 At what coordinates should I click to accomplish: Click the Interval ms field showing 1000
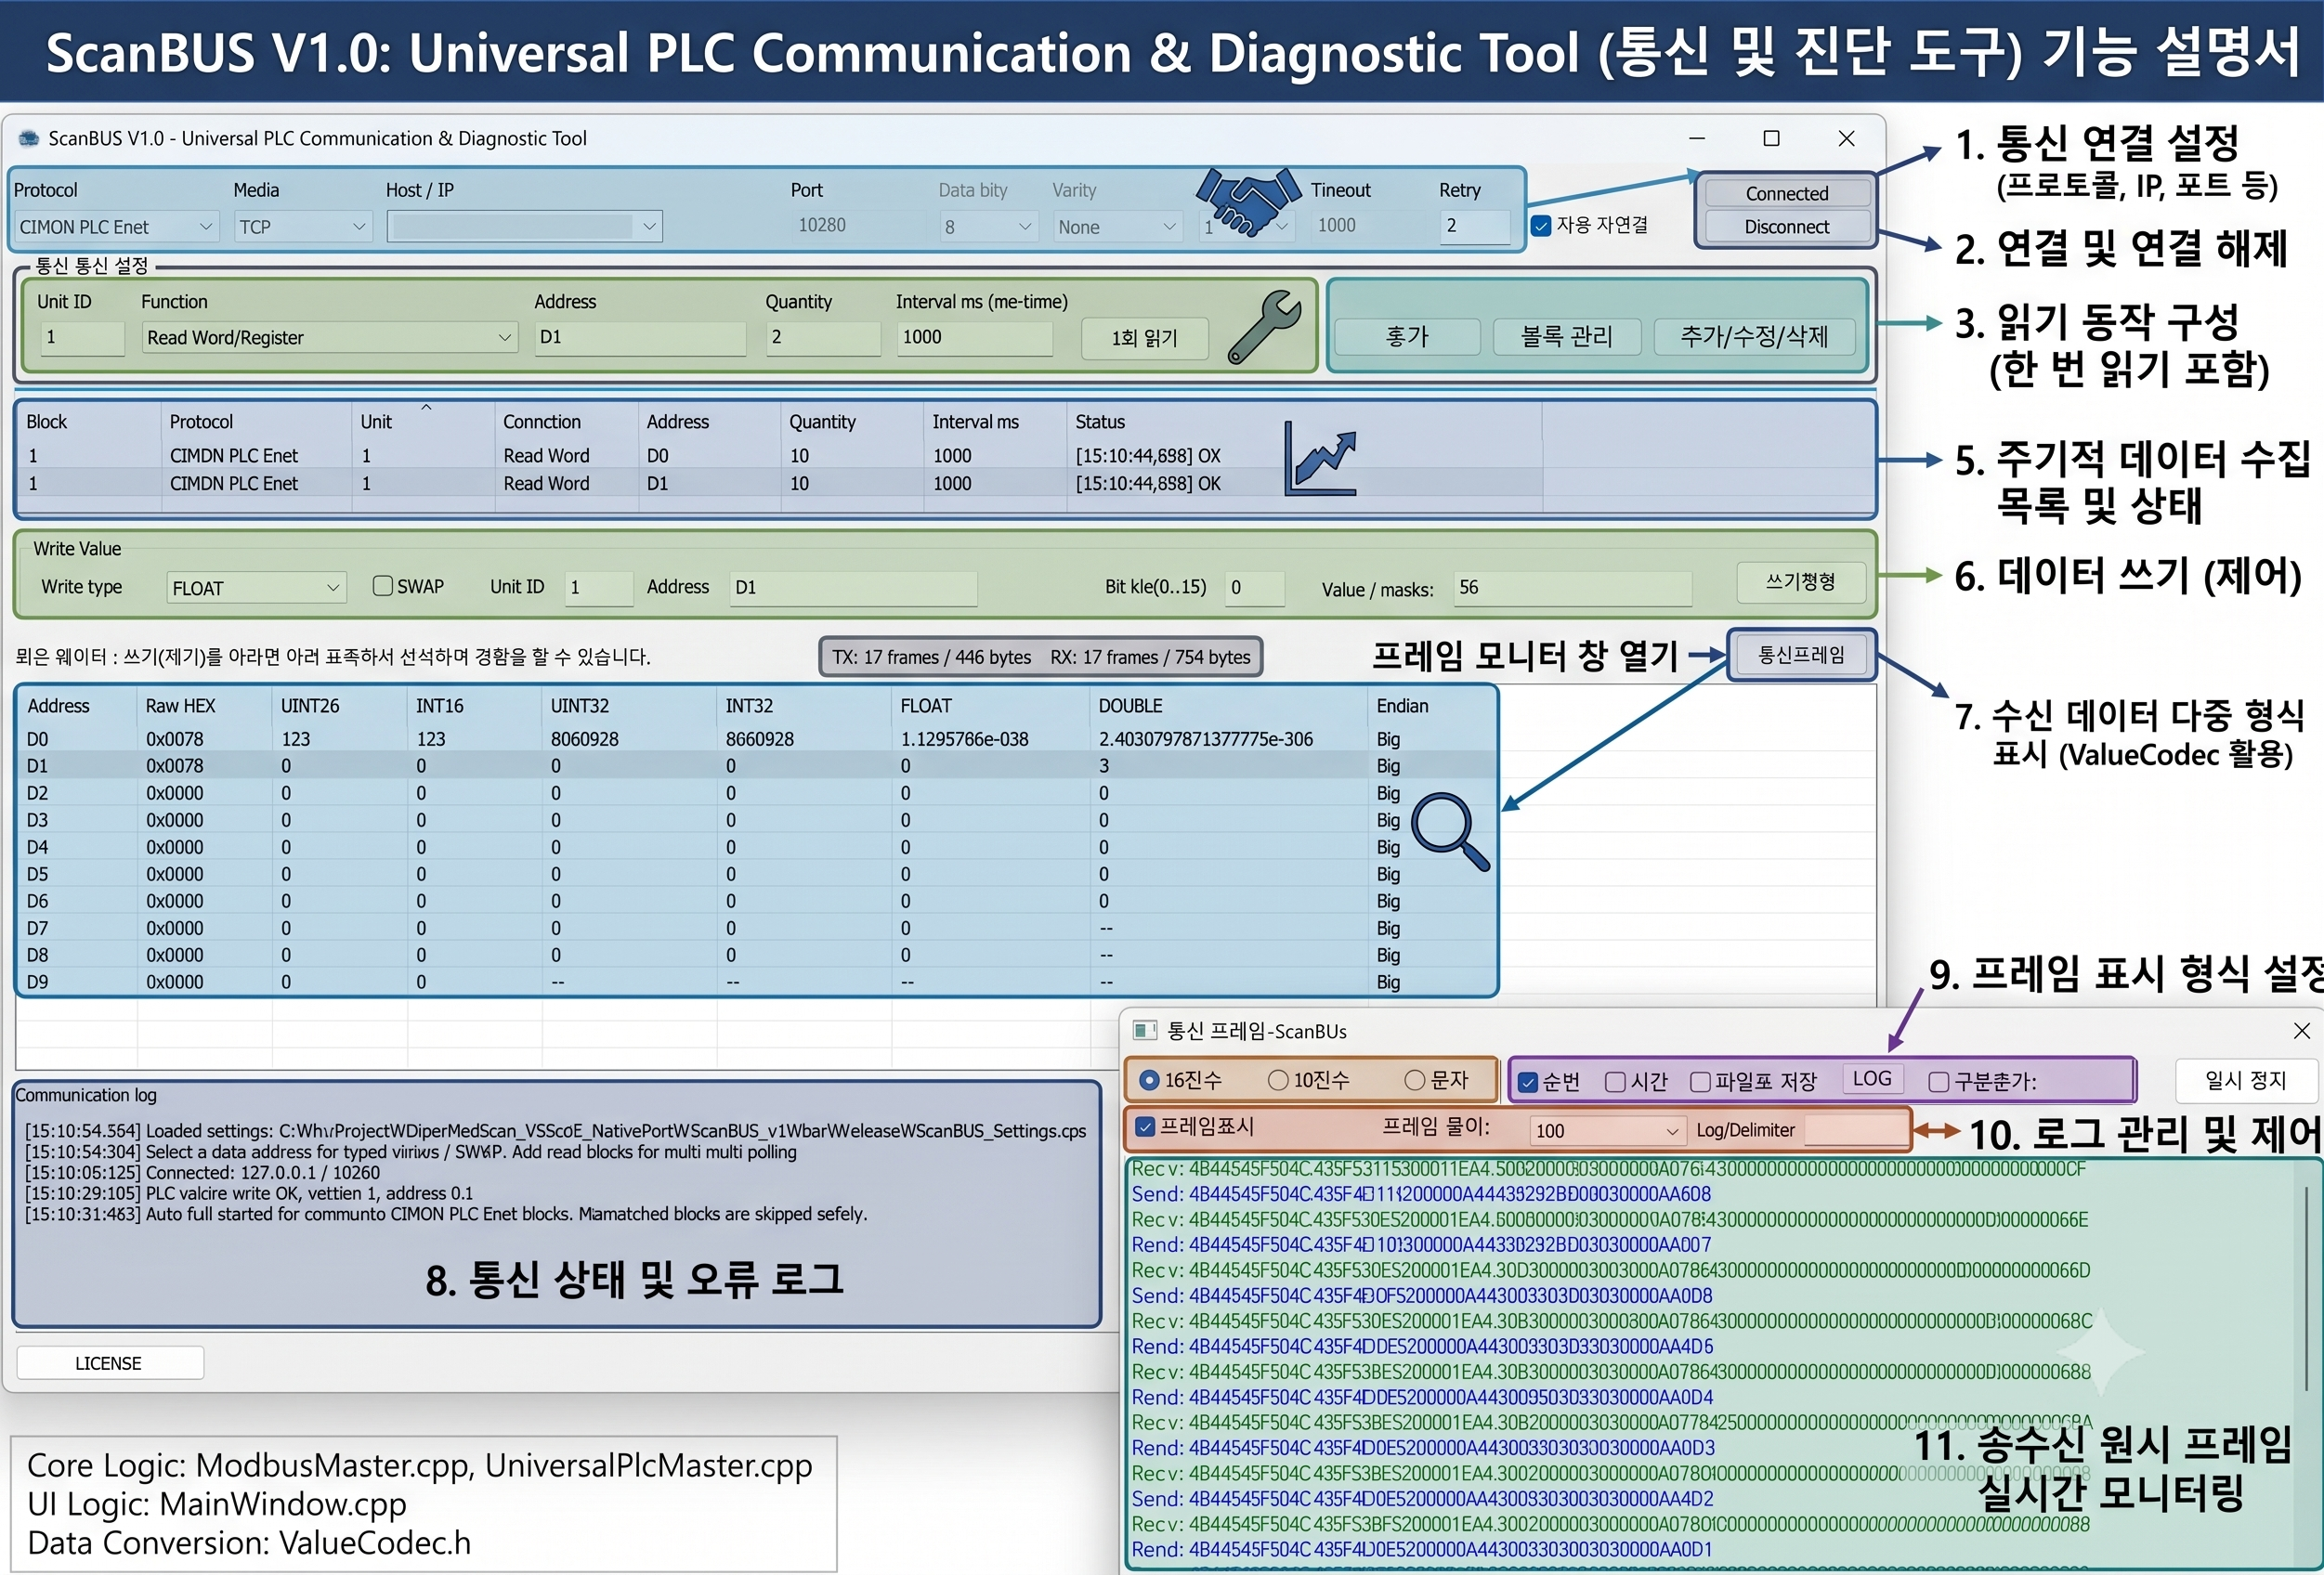point(974,338)
